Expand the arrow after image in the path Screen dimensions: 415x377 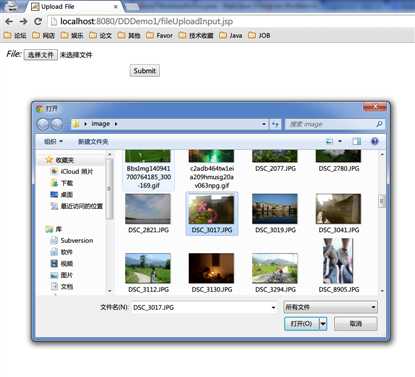[x=116, y=124]
